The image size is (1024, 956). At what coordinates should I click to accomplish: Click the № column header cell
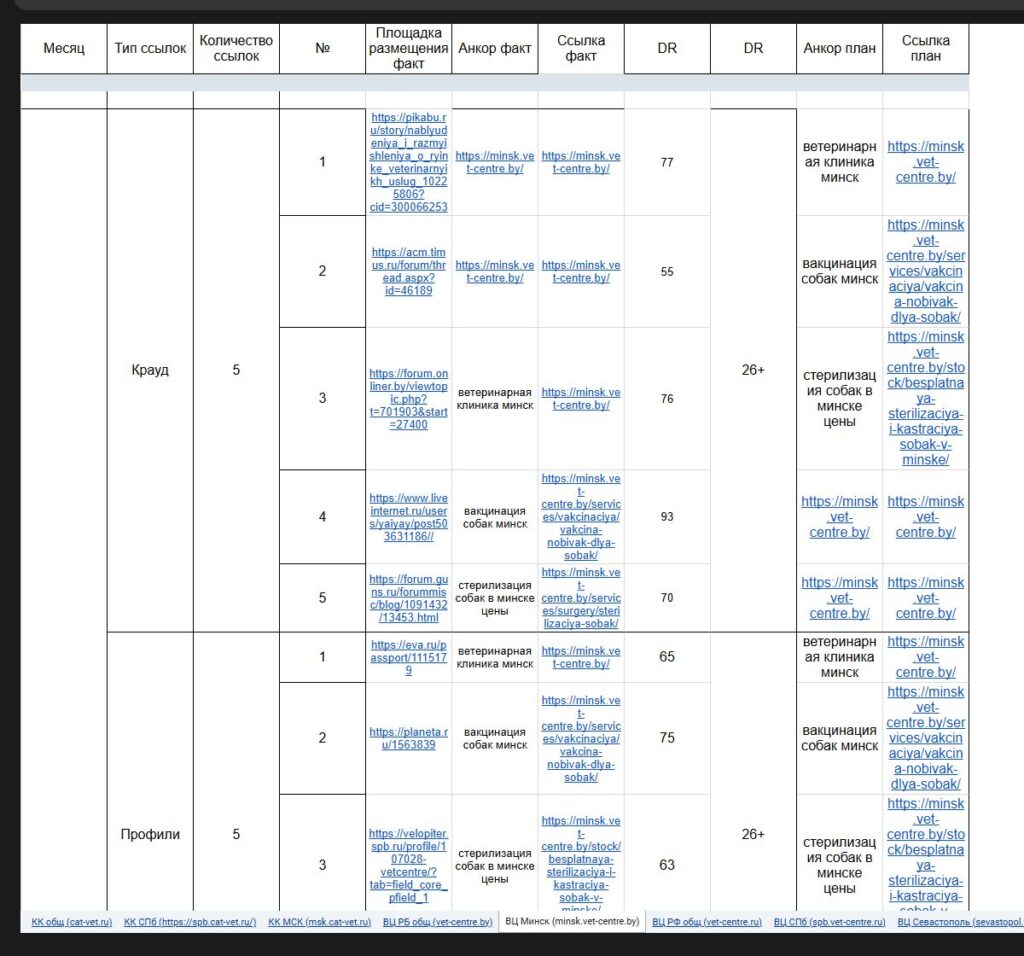click(x=323, y=48)
